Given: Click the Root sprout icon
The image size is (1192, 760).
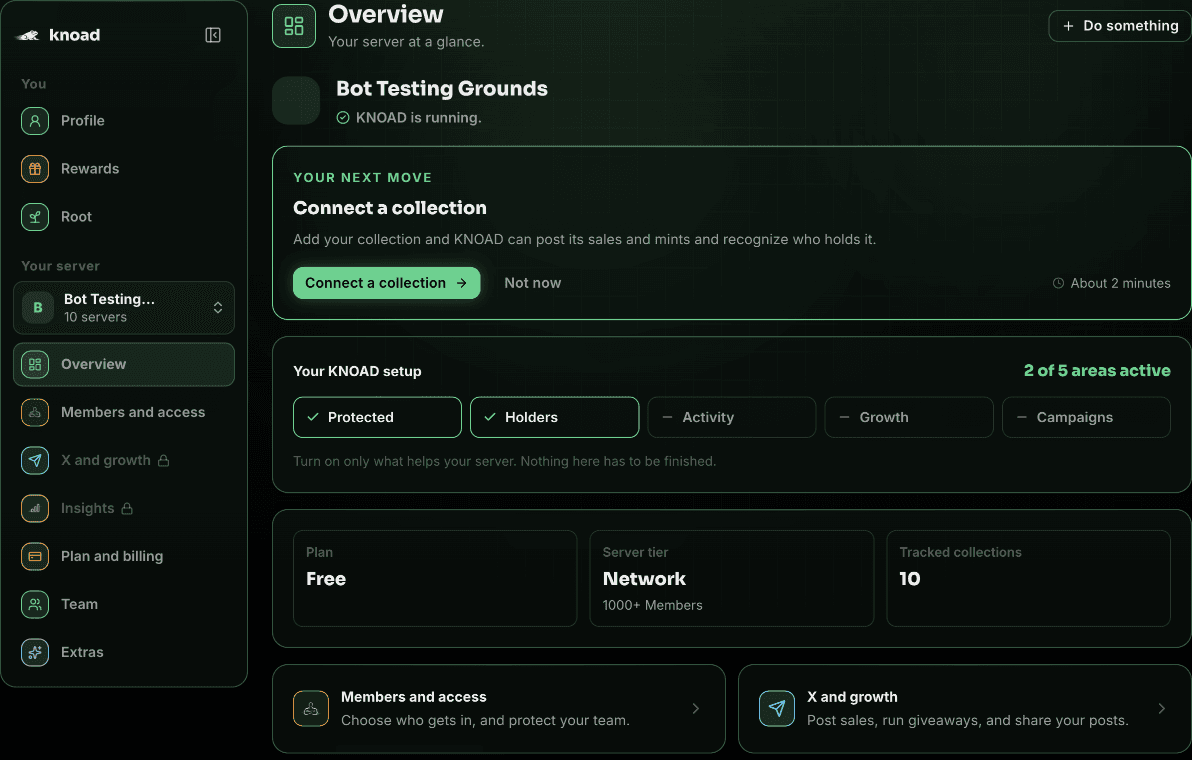Looking at the screenshot, I should click(35, 217).
